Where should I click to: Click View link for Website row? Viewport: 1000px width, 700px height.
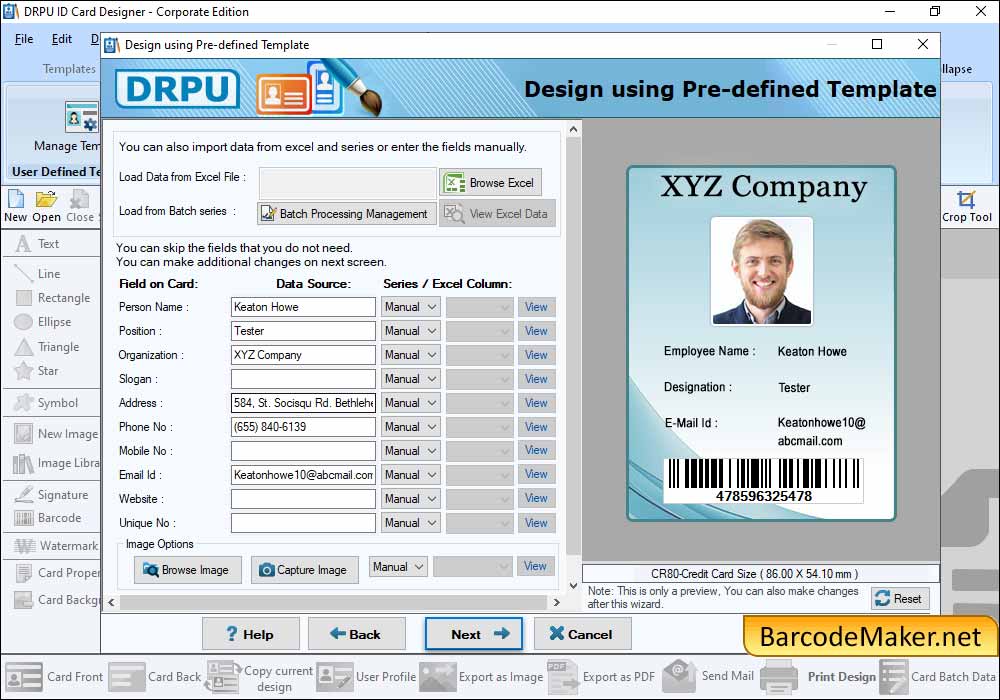(536, 498)
